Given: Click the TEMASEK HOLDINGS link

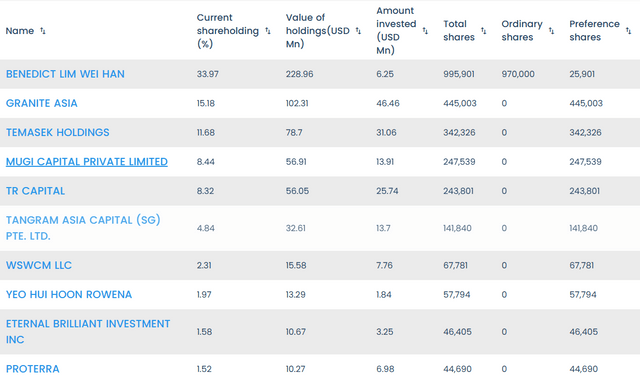Looking at the screenshot, I should tap(58, 132).
